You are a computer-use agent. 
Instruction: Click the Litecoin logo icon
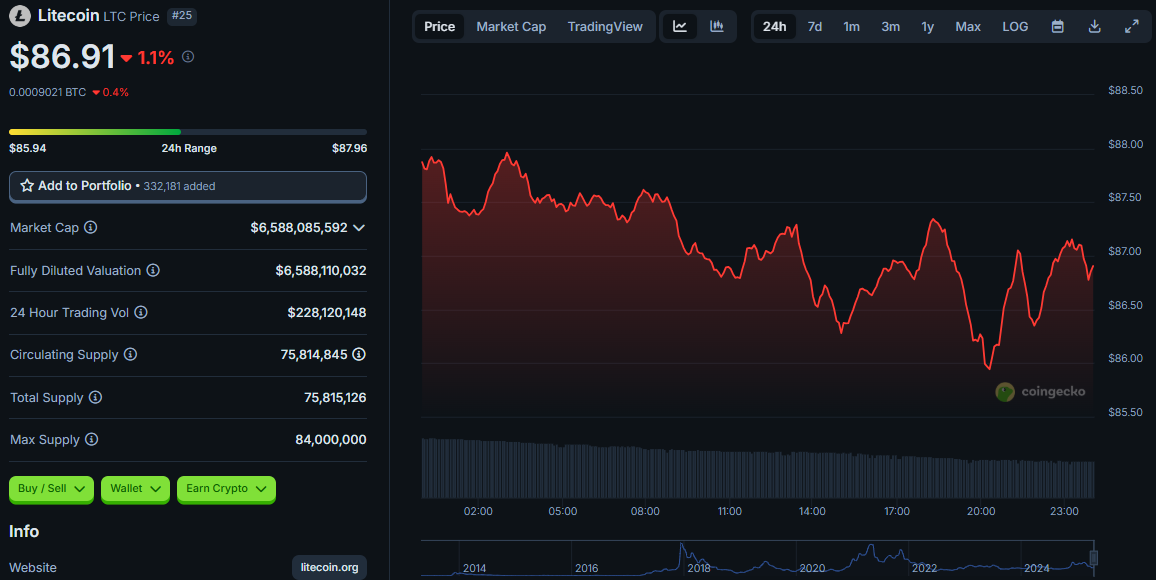pyautogui.click(x=20, y=15)
